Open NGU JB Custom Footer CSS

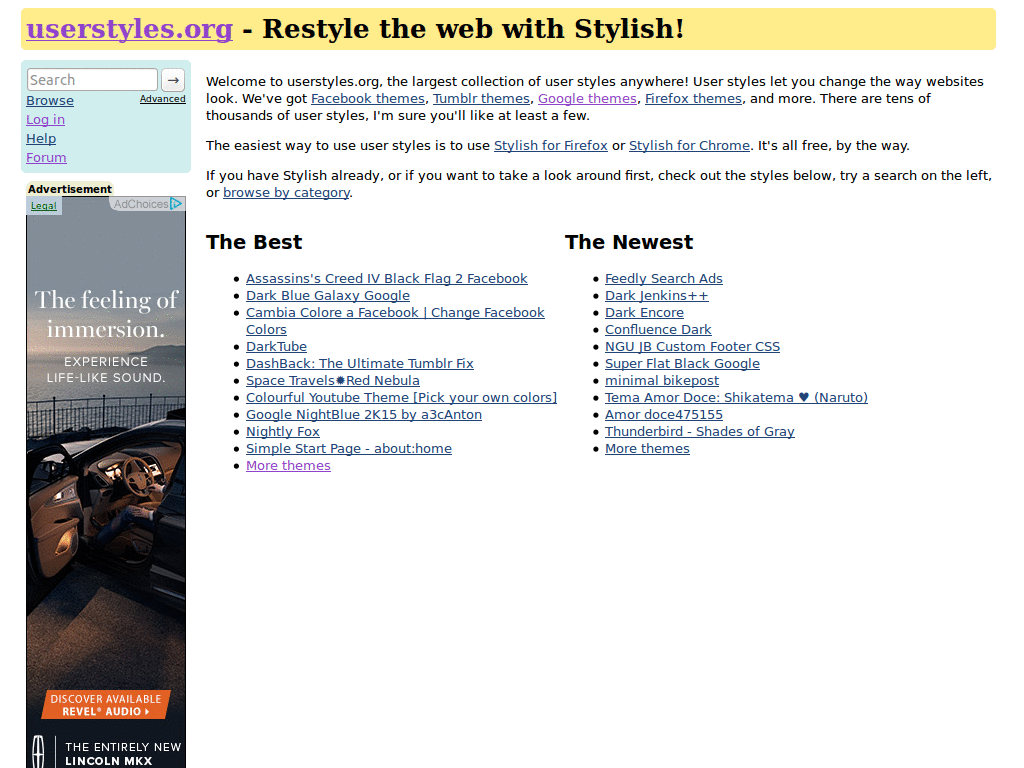(692, 347)
